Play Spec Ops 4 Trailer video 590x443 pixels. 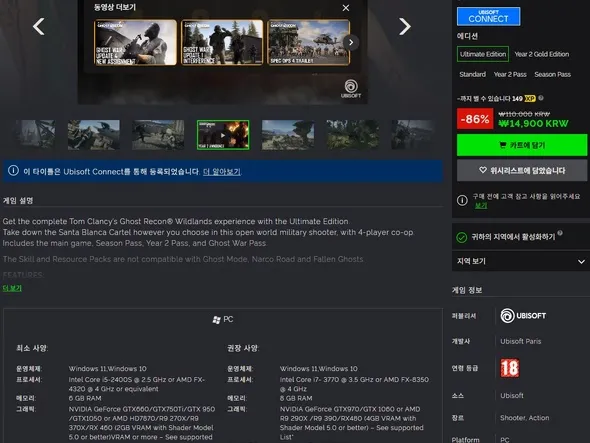pos(309,43)
